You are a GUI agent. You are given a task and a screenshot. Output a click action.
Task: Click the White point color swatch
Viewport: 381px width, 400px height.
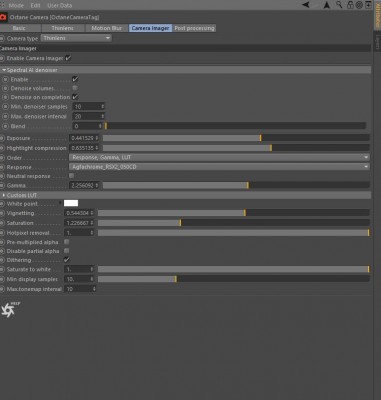[71, 203]
